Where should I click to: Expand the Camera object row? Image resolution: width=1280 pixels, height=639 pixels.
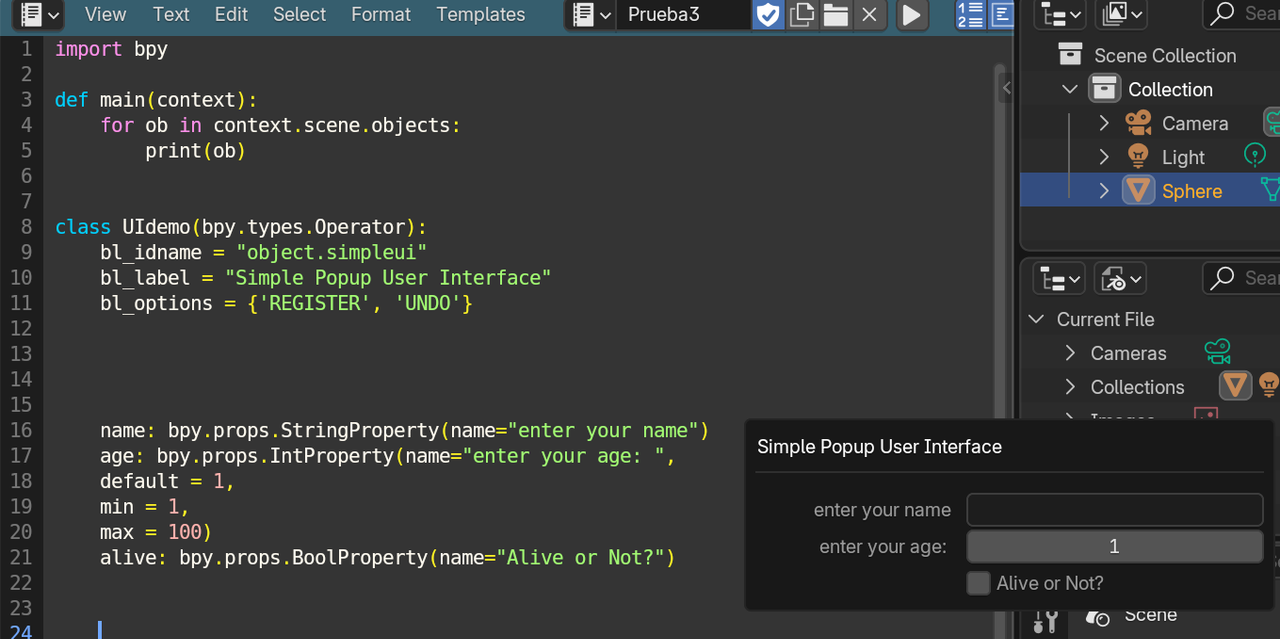click(1104, 123)
